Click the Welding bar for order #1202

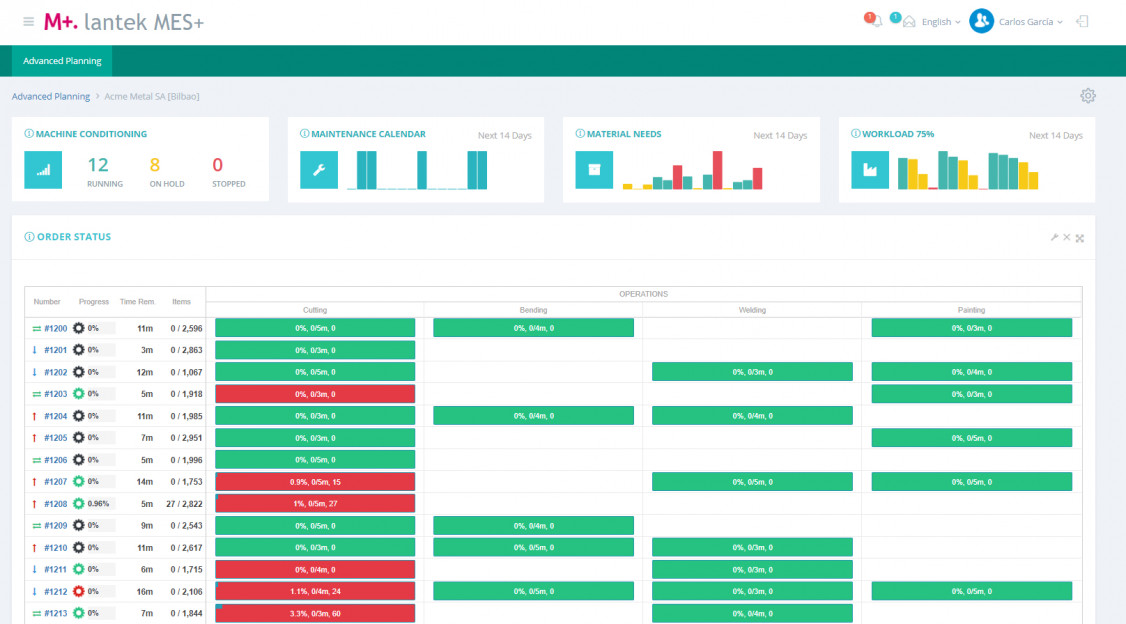752,372
